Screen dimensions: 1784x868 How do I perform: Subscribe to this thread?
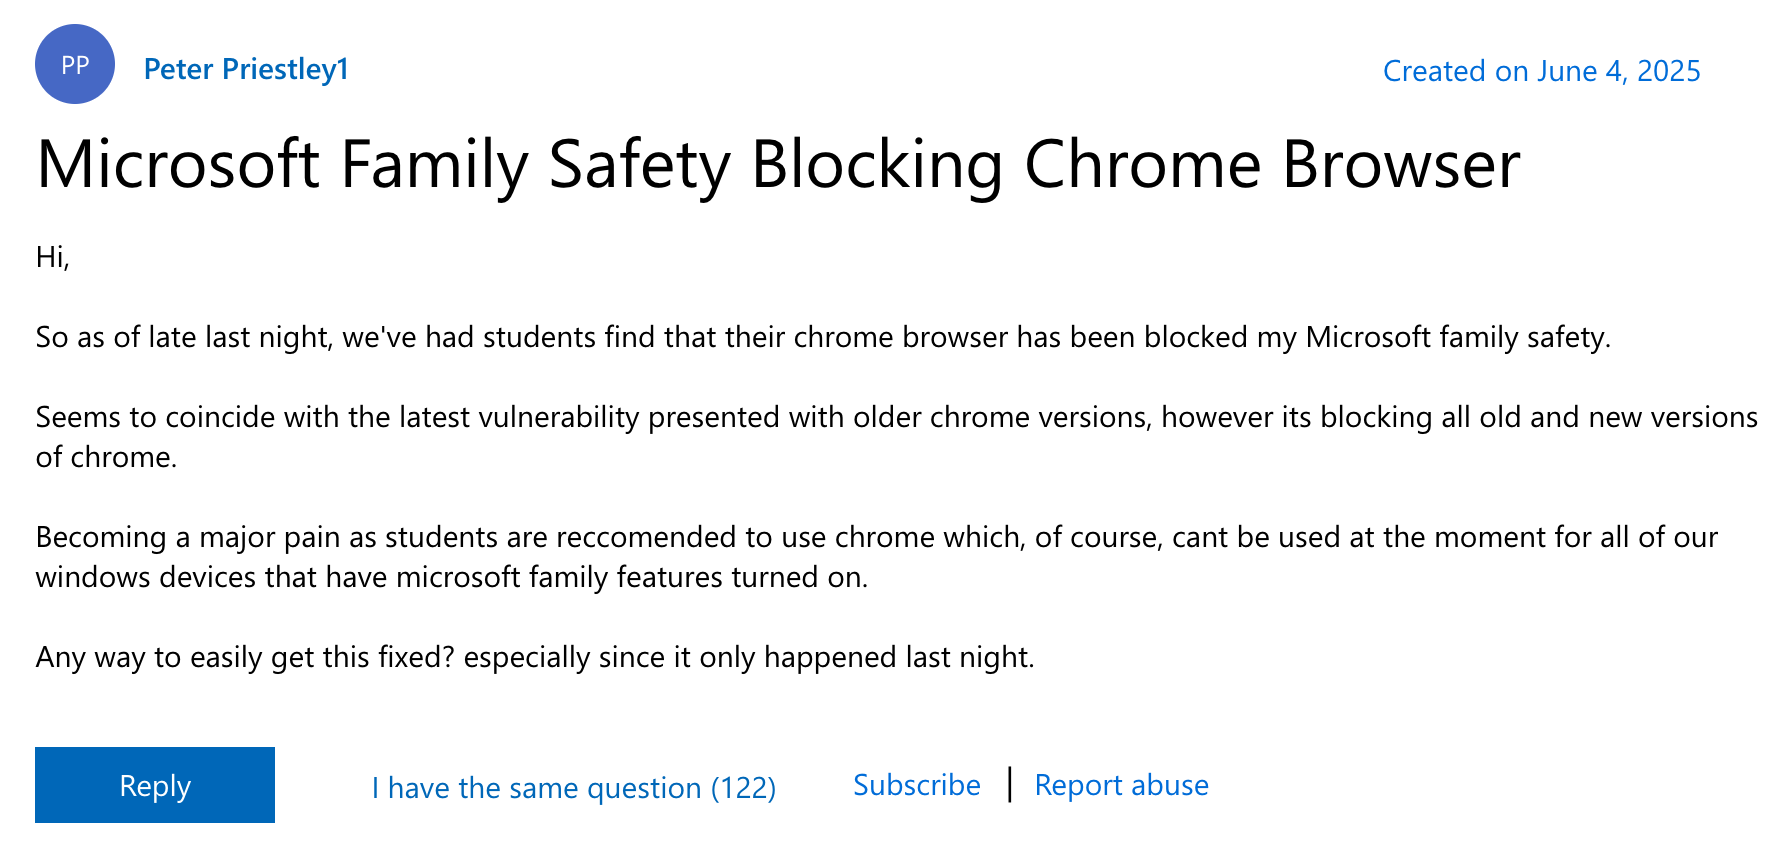(x=917, y=785)
